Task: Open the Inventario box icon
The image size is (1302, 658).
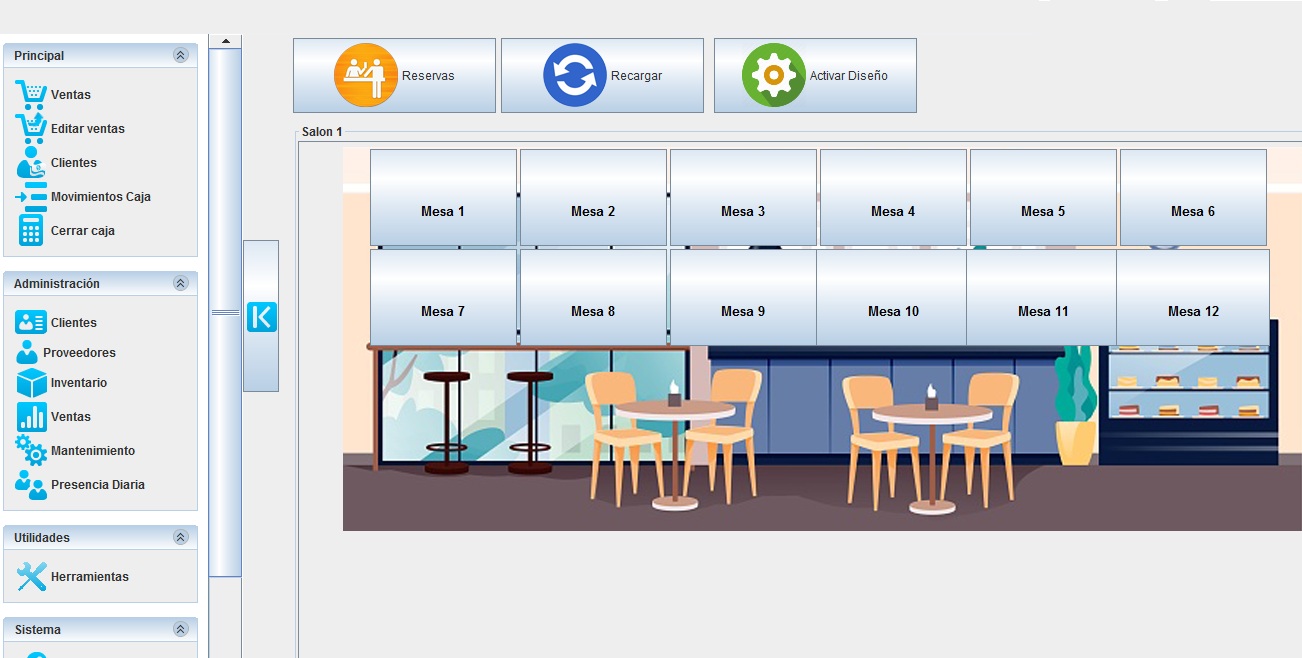Action: pyautogui.click(x=31, y=383)
